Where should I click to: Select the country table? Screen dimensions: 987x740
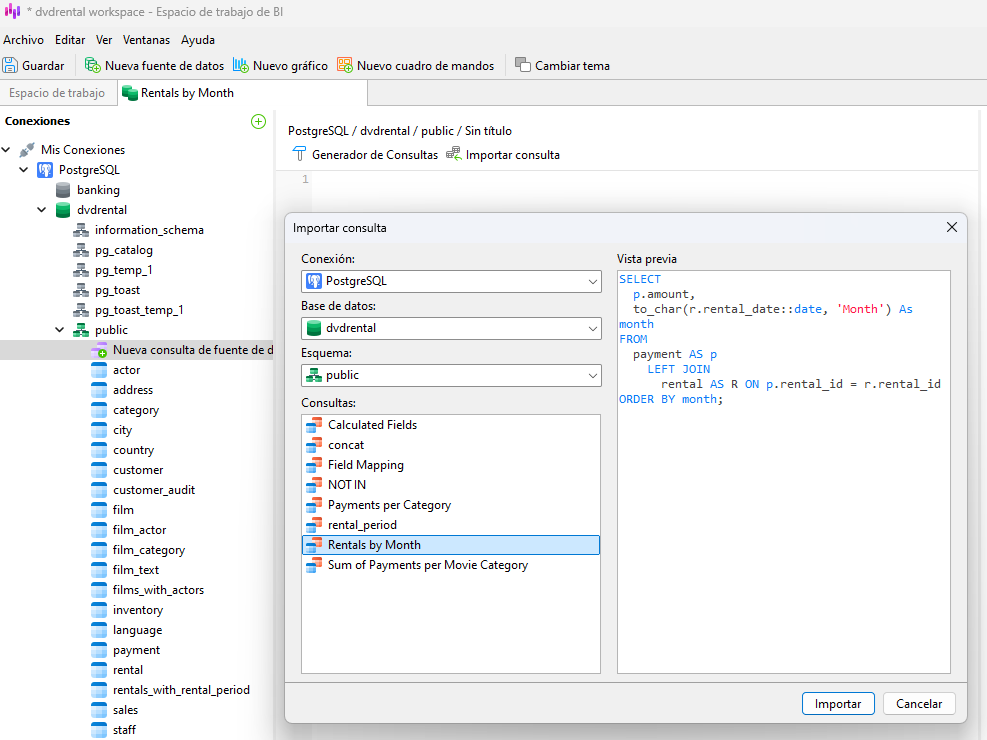coord(133,450)
